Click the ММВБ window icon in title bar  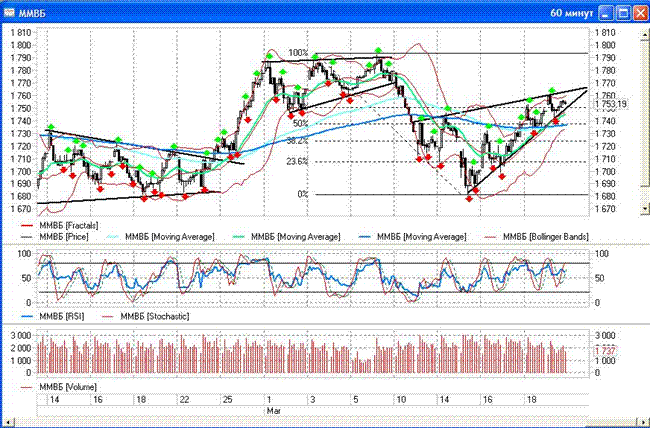pyautogui.click(x=9, y=13)
